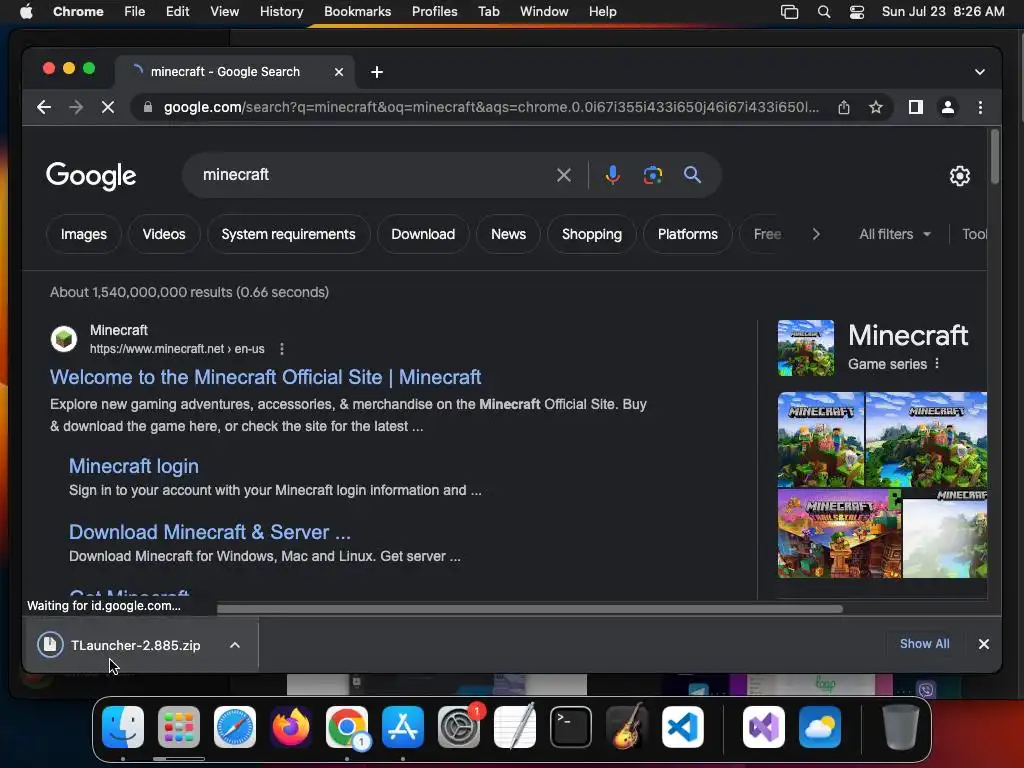Clear the search box text
This screenshot has width=1024, height=768.
pyautogui.click(x=564, y=175)
